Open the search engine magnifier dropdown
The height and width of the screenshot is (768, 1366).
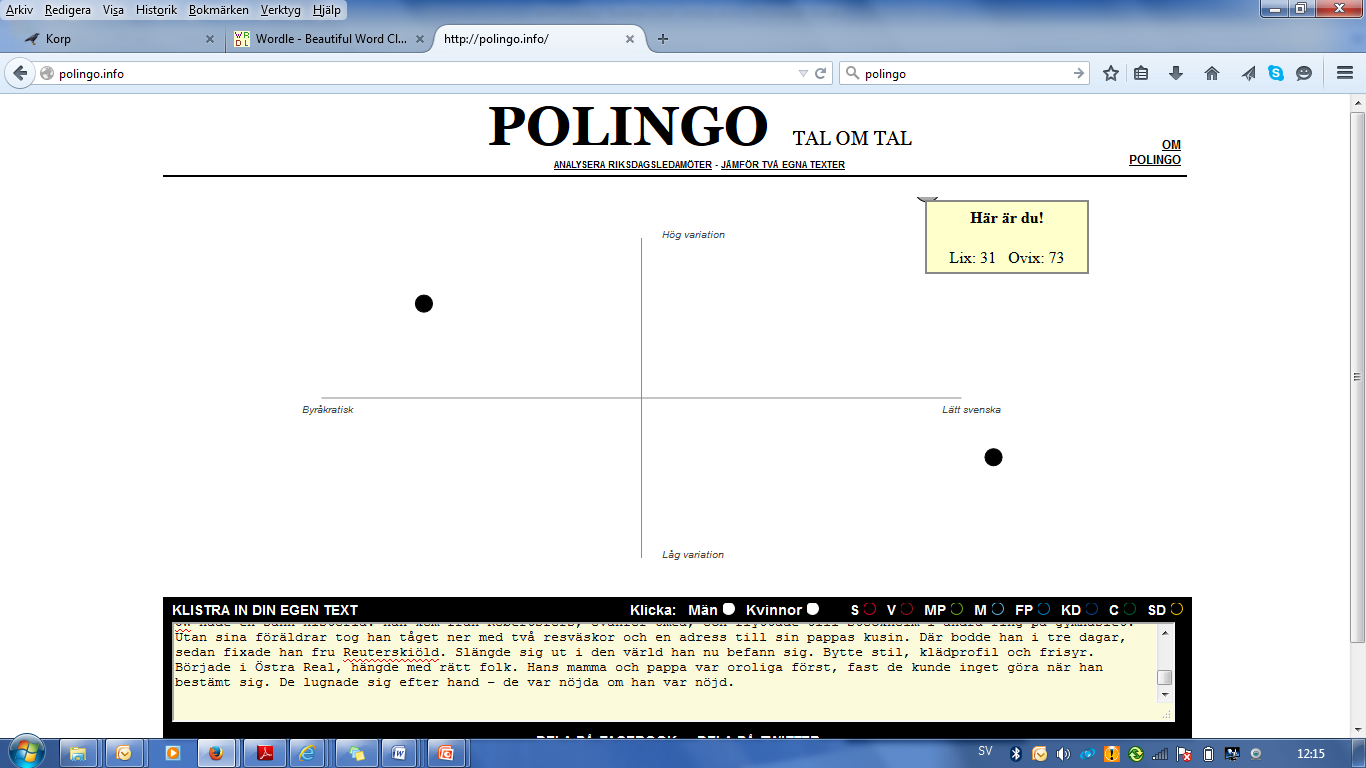pyautogui.click(x=852, y=73)
